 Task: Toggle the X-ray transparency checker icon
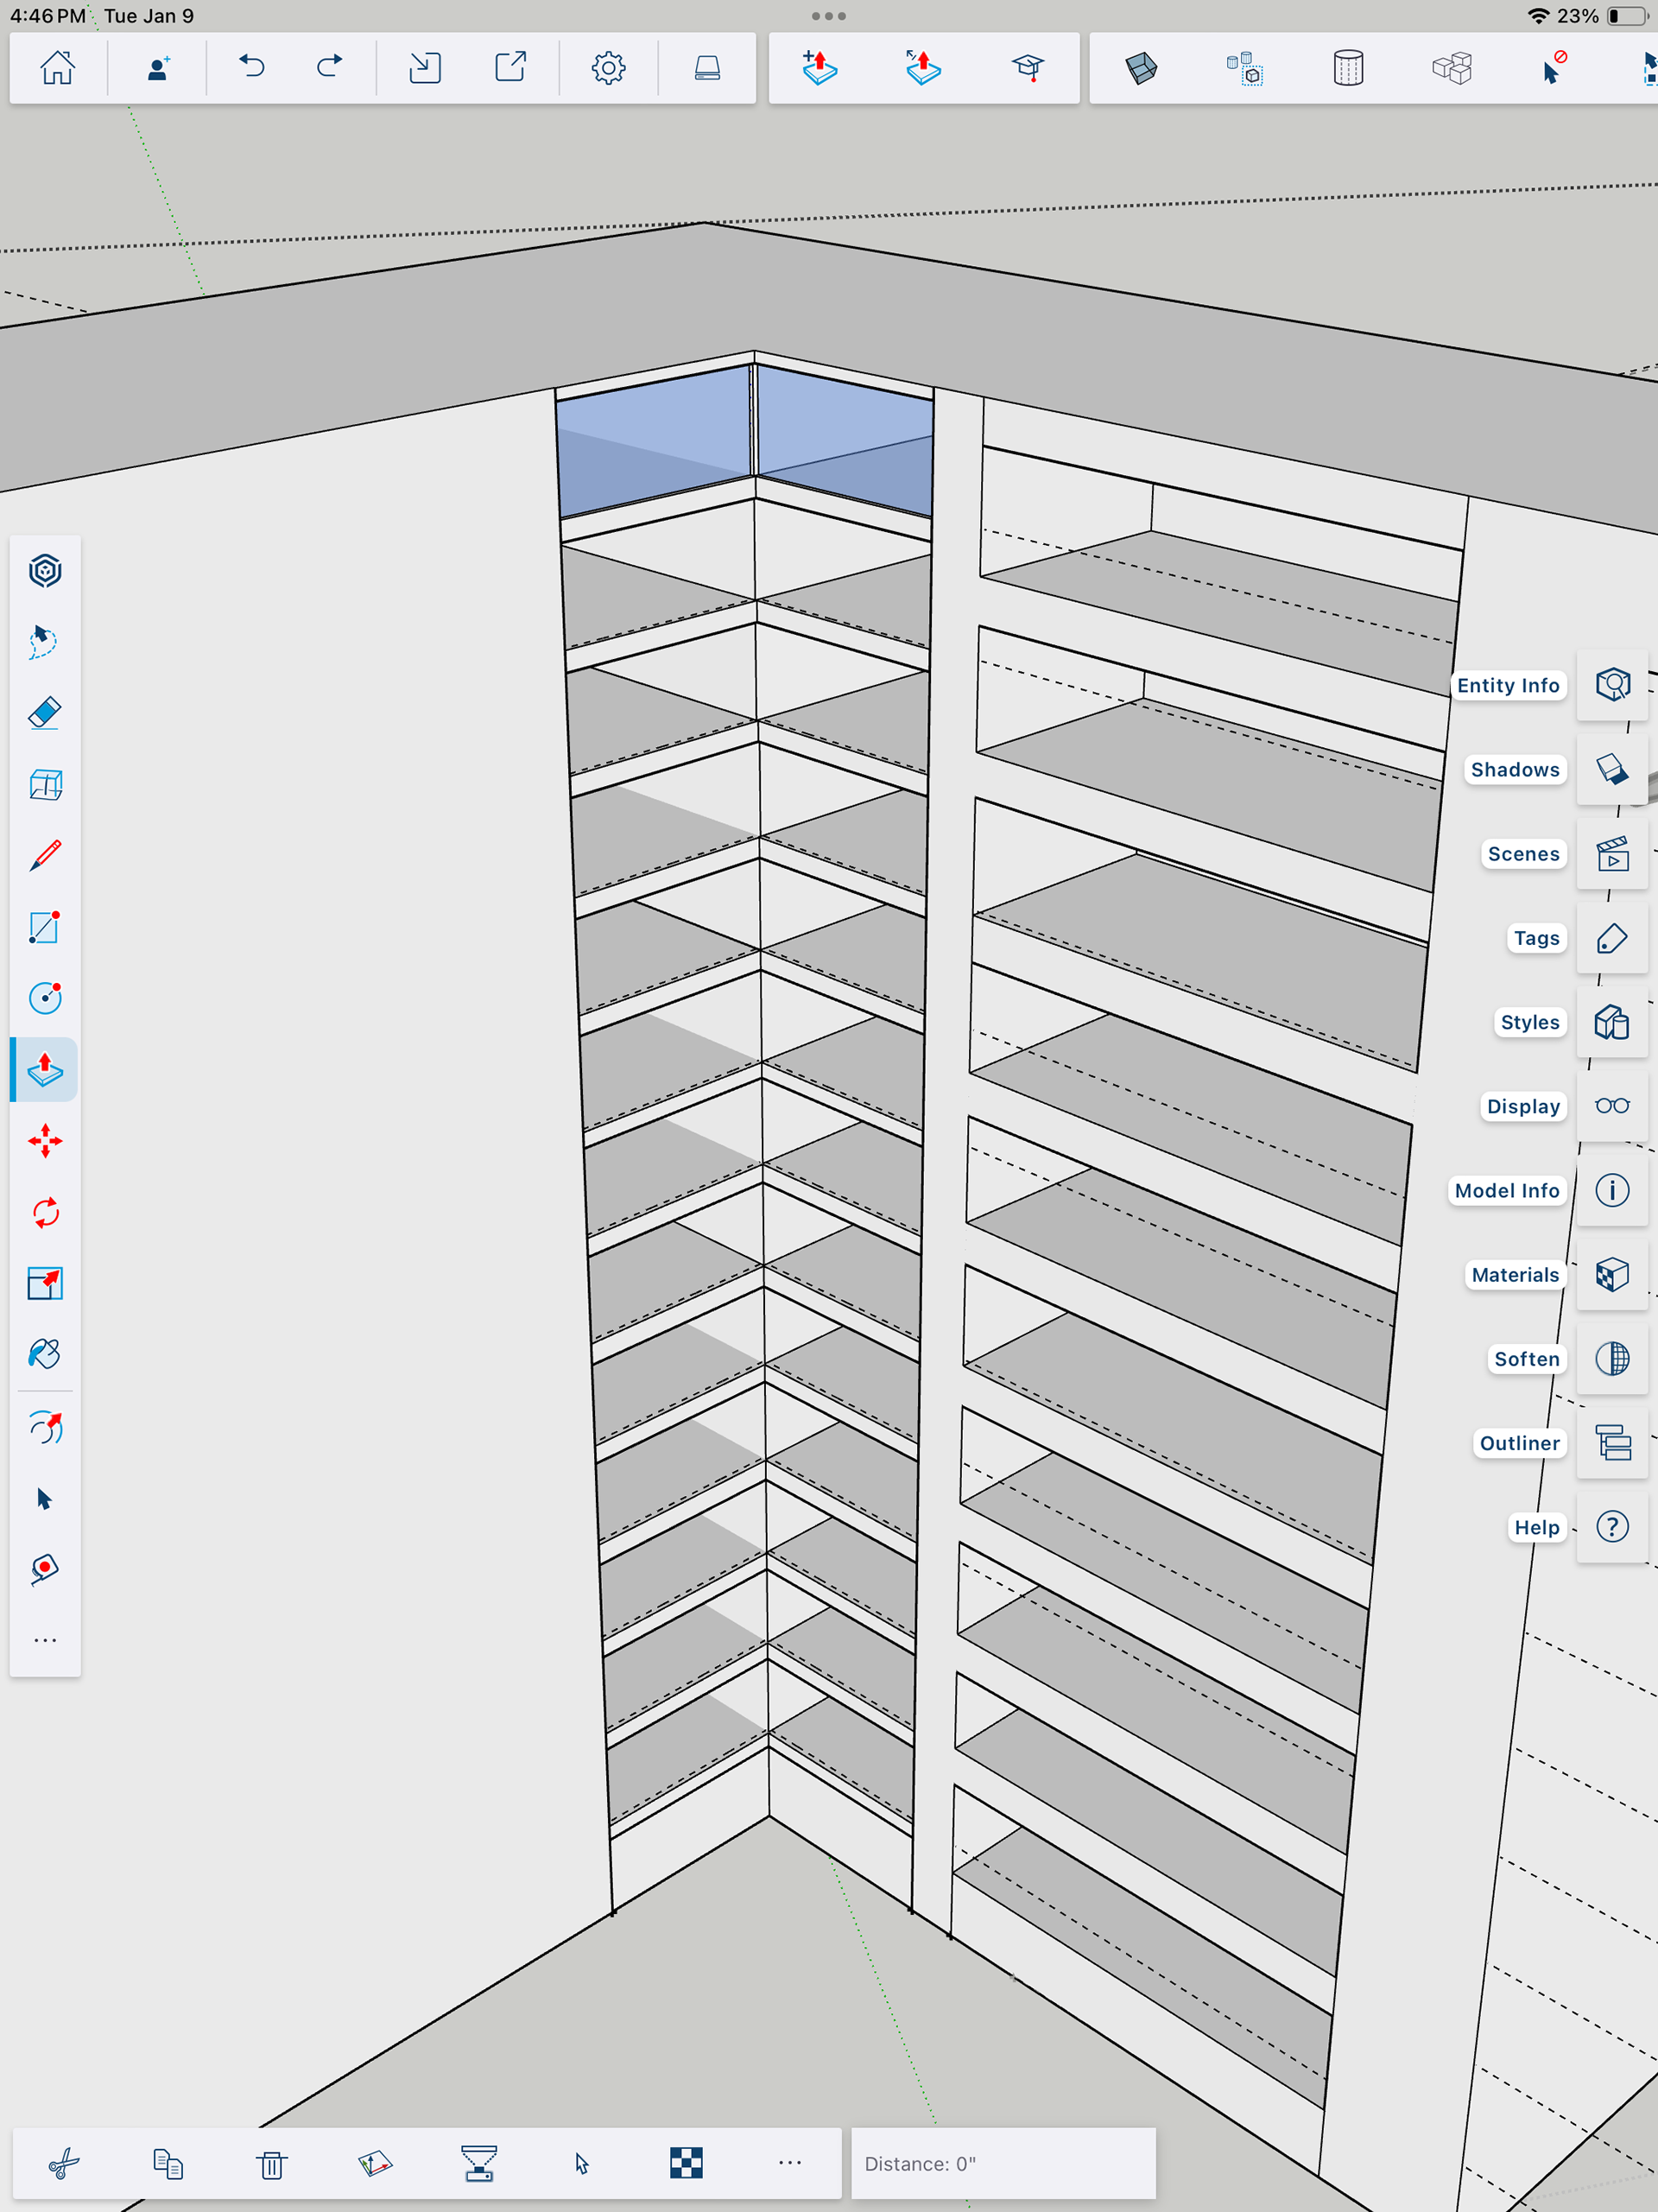coord(686,2163)
